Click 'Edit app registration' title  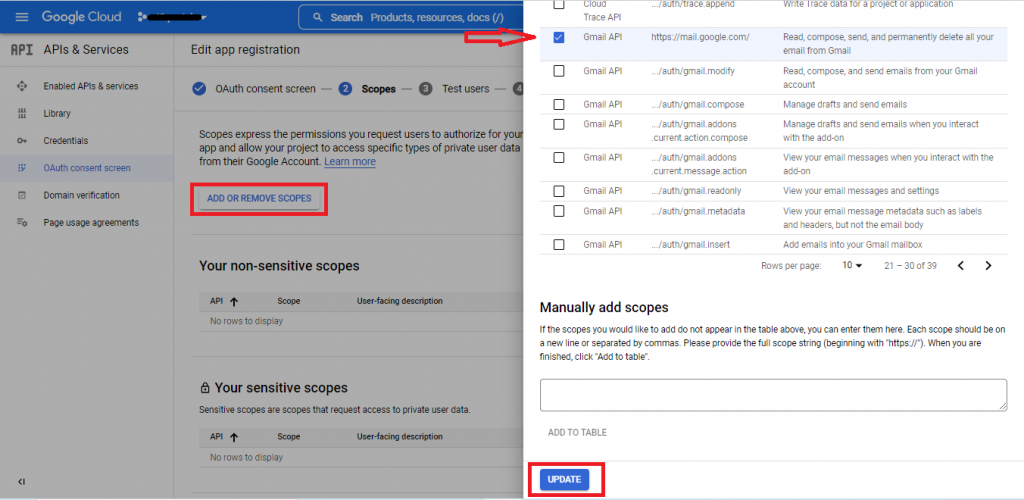(x=246, y=50)
